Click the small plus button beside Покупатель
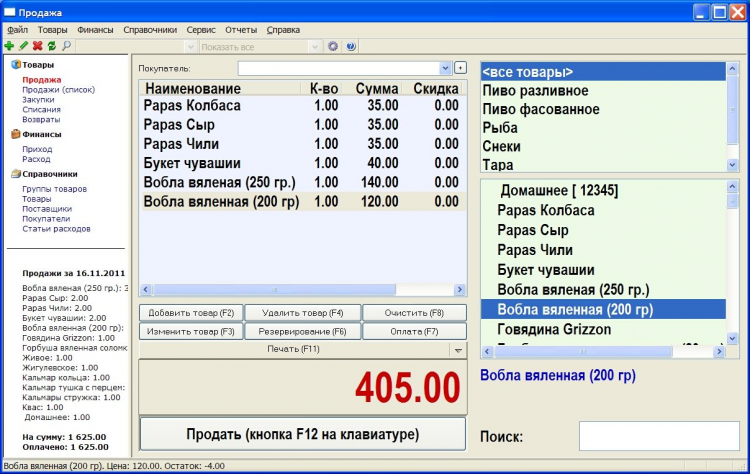Screen dimensions: 750x474 [x=460, y=68]
